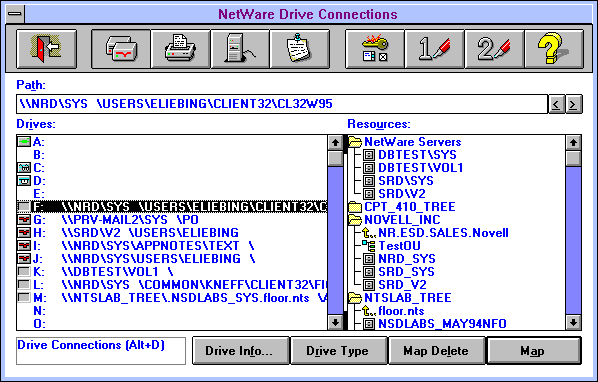Click the D: drive icon

click(x=24, y=181)
